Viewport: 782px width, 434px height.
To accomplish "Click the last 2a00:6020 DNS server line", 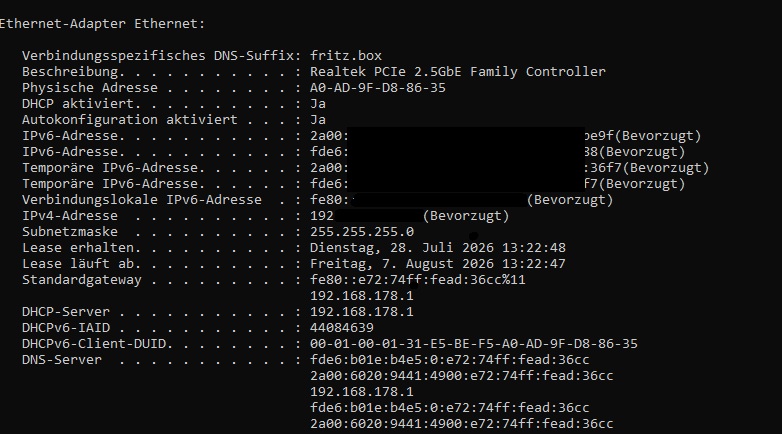I will point(461,424).
